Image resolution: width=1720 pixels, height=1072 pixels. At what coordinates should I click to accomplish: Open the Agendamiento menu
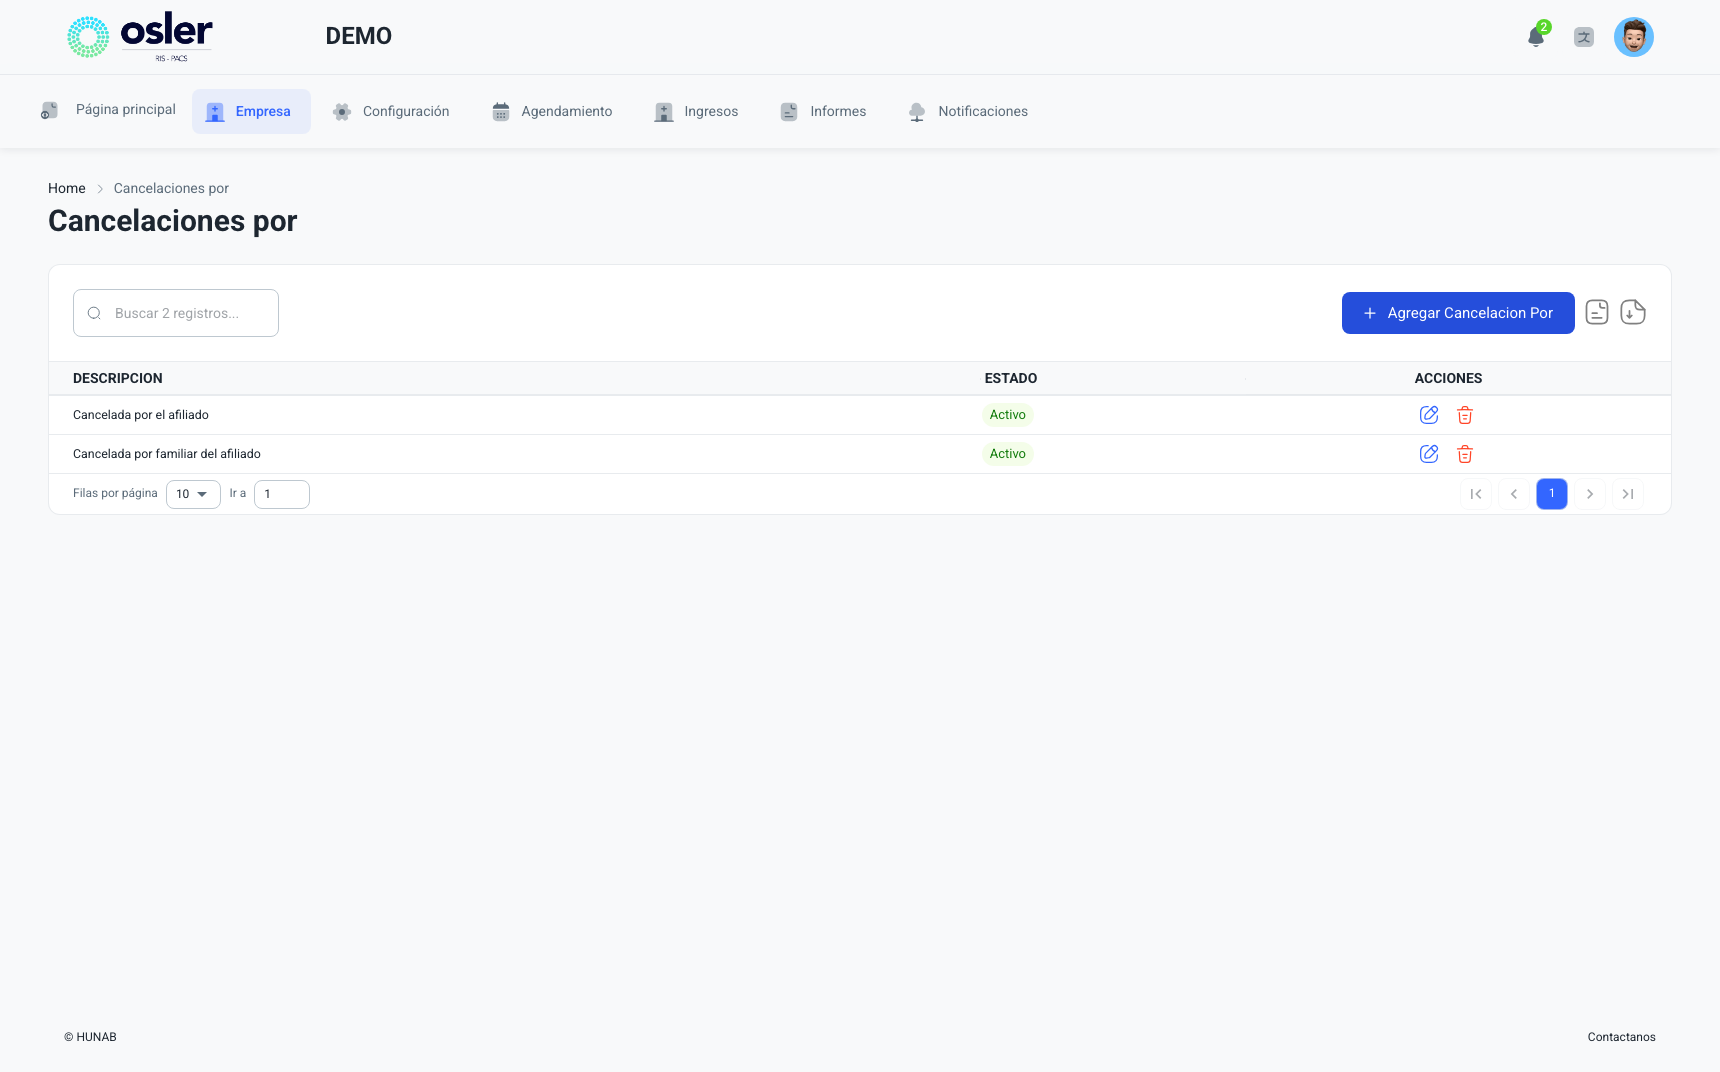pyautogui.click(x=552, y=111)
